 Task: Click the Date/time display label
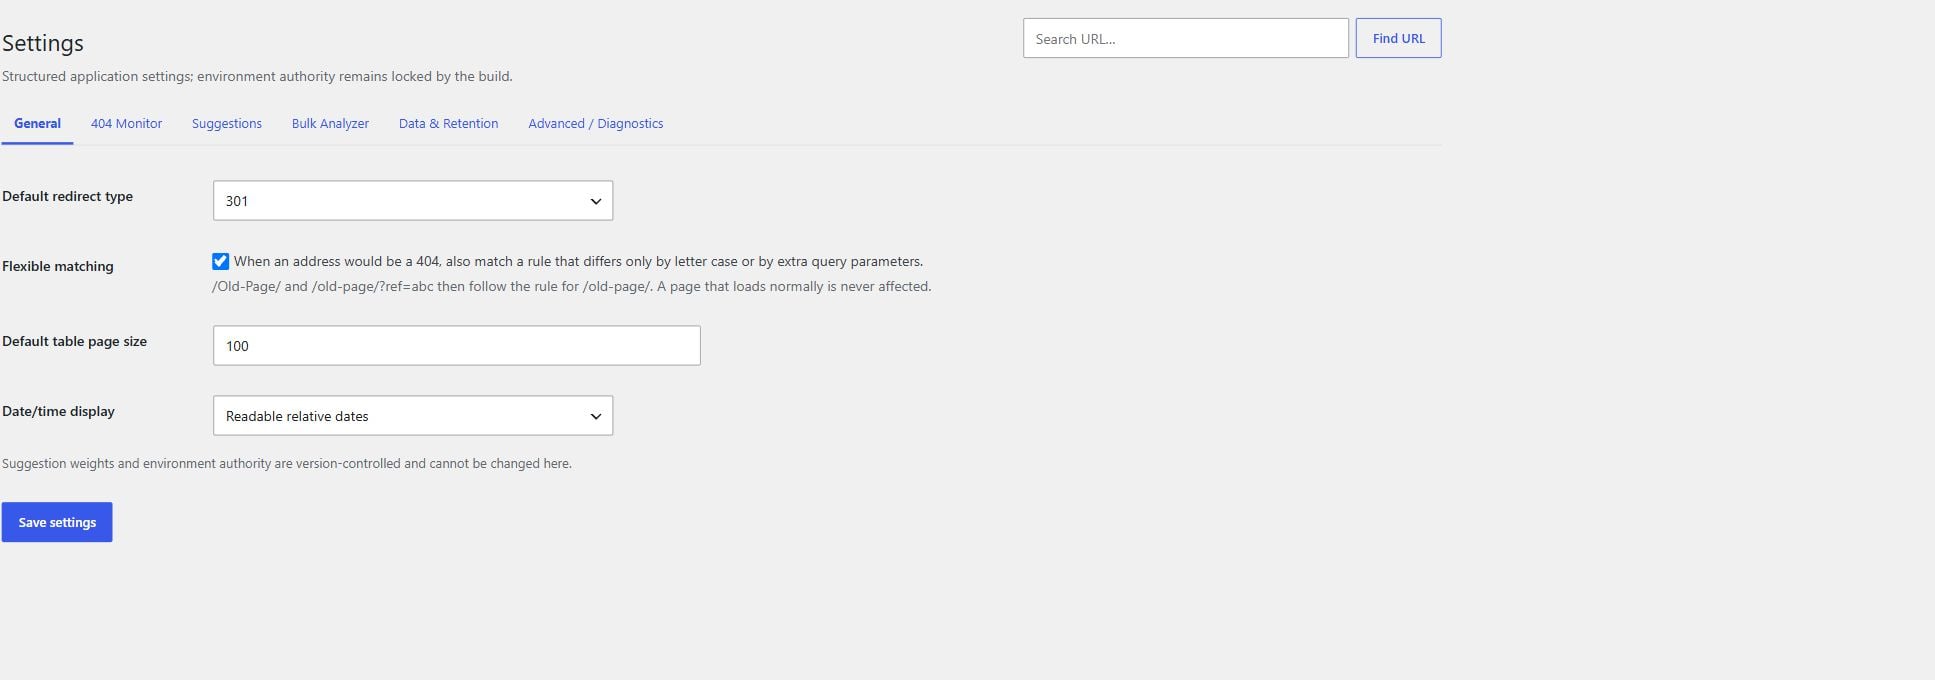tap(59, 411)
